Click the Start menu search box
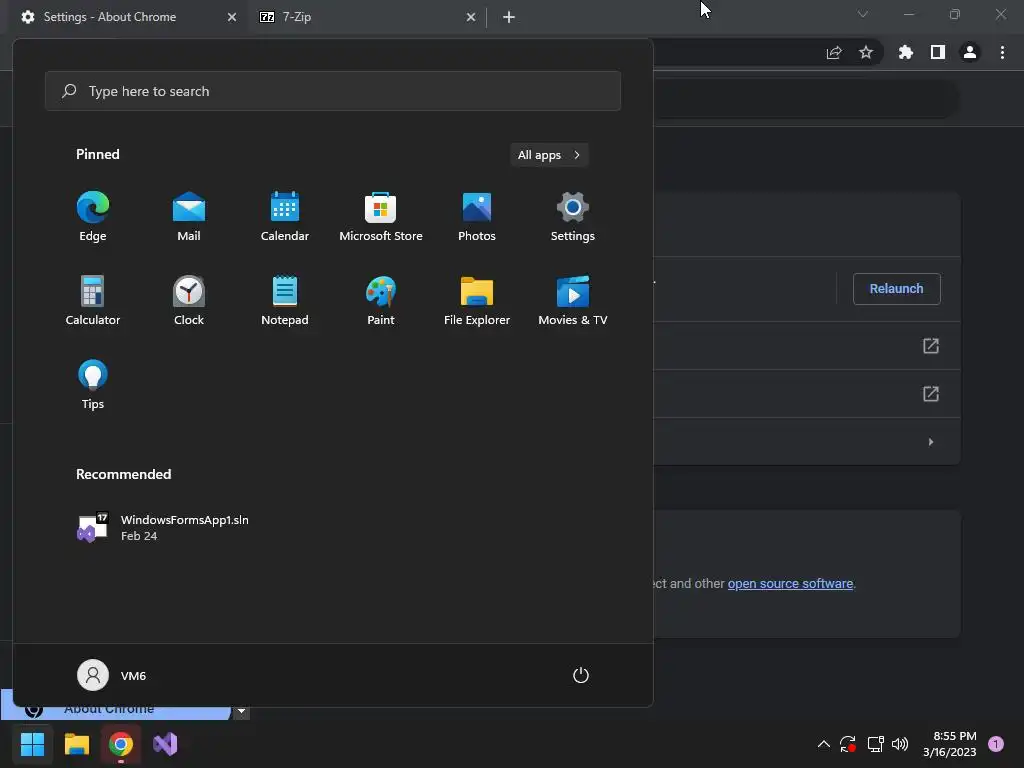 coord(333,91)
